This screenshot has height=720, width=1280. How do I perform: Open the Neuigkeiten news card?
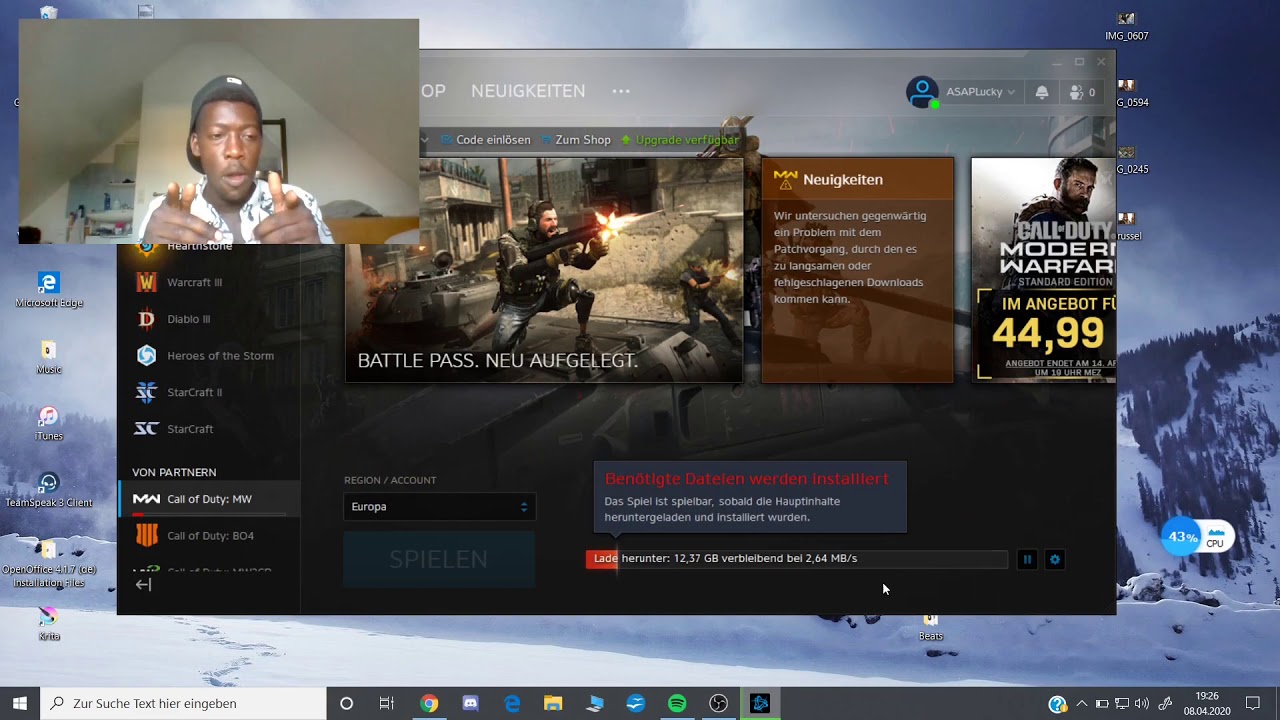click(x=857, y=270)
